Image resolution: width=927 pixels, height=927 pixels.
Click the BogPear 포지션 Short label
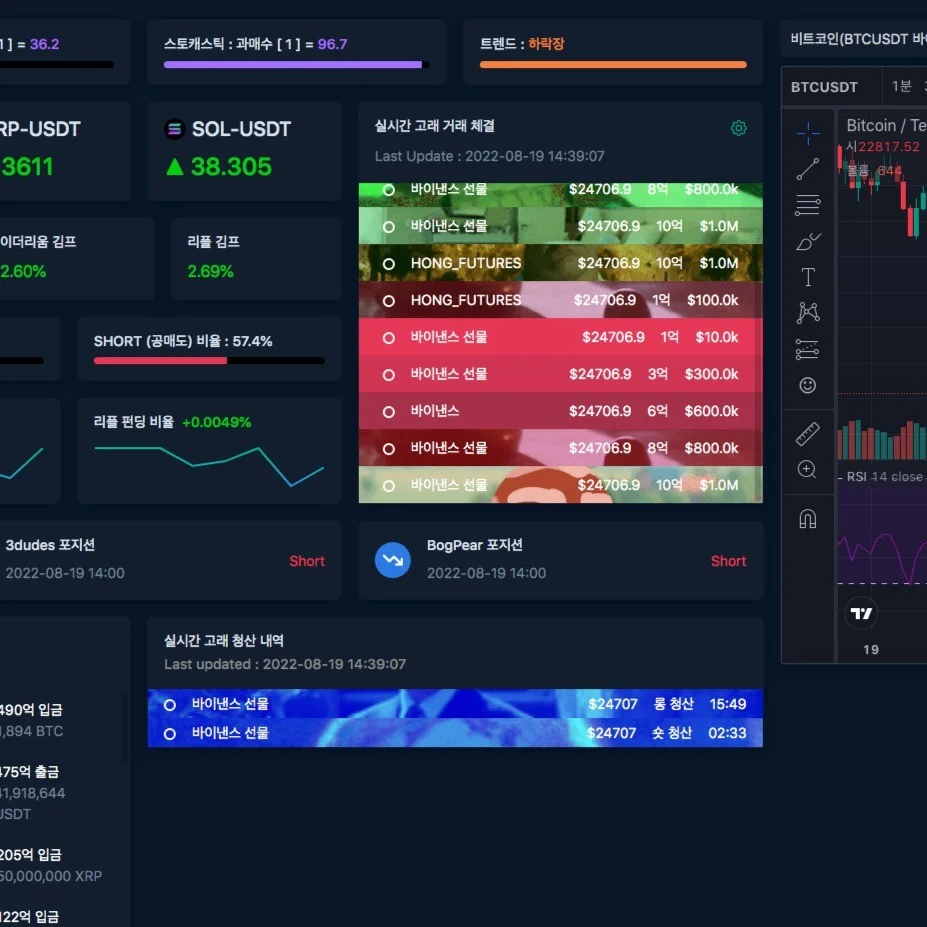point(728,561)
